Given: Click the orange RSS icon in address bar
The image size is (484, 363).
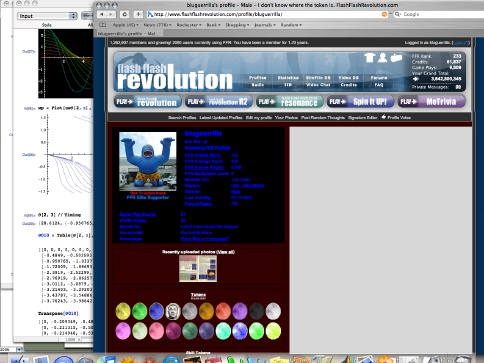Looking at the screenshot, I should click(x=384, y=14).
